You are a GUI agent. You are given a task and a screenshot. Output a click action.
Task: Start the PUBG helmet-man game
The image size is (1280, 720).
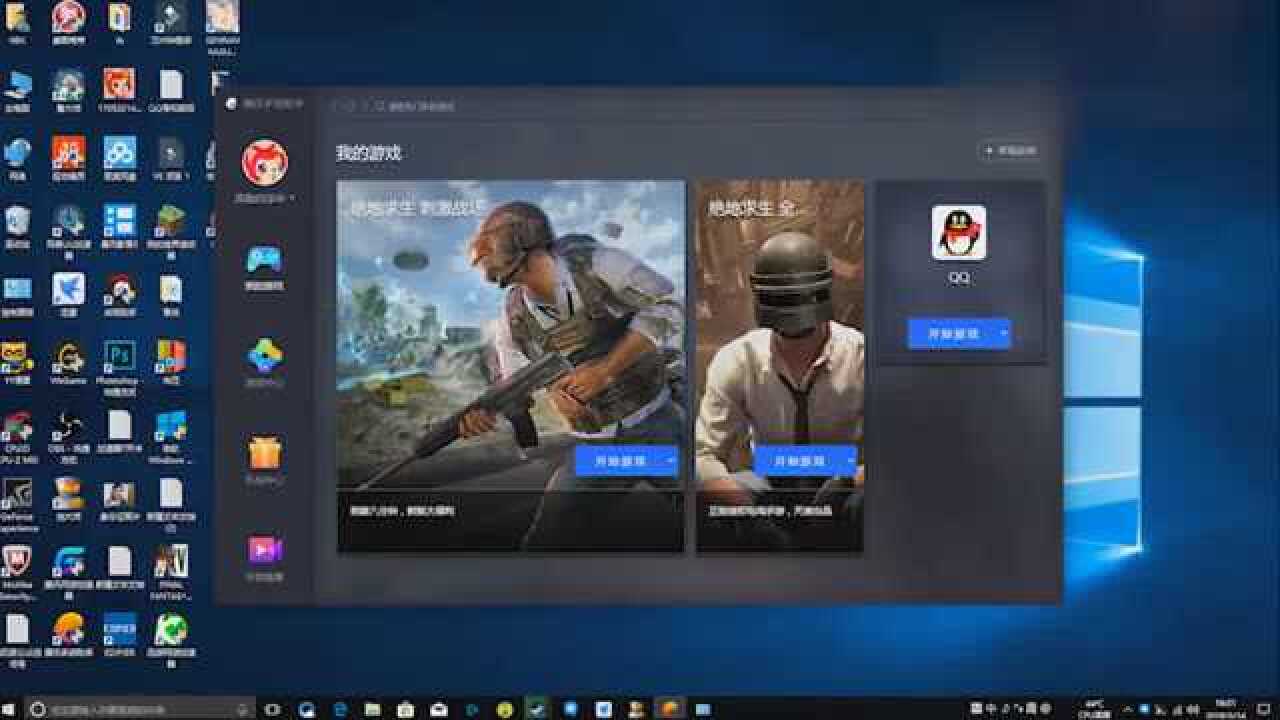click(x=800, y=461)
